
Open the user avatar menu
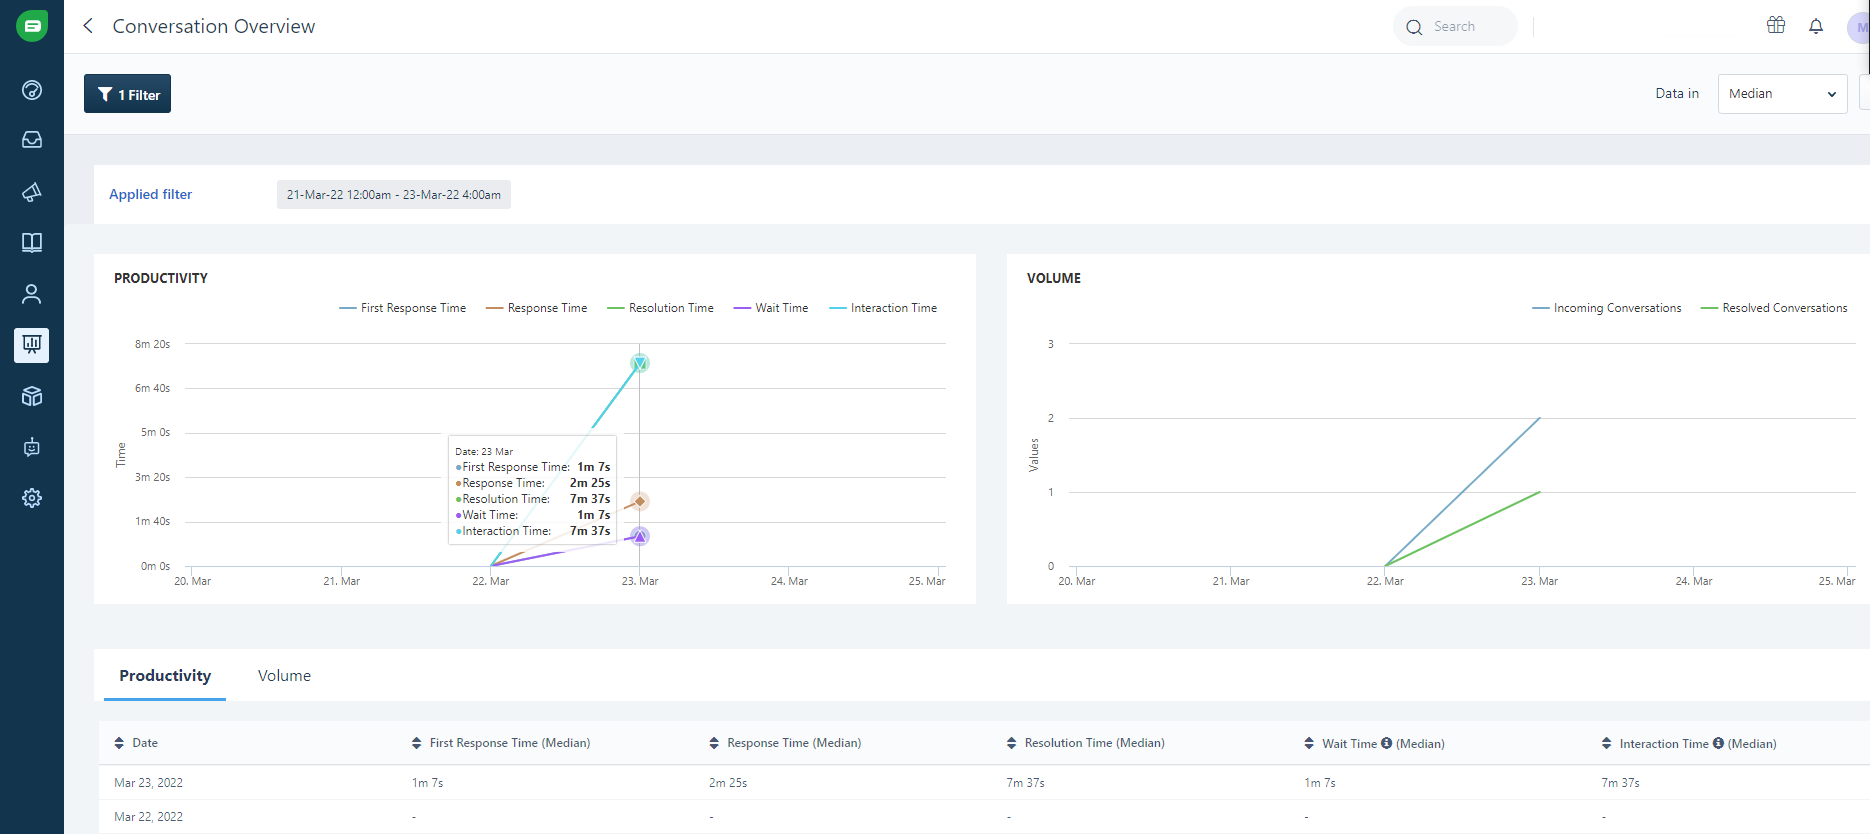1859,27
